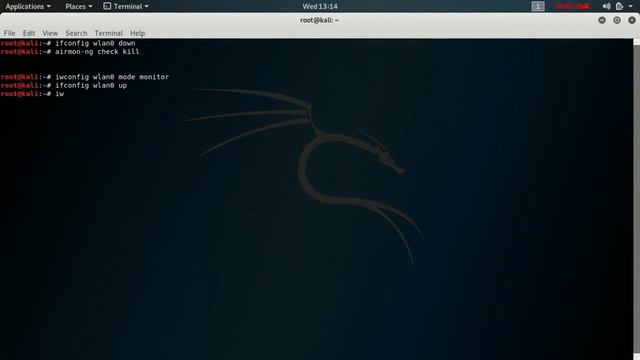Click the 'root@kali: ~' window title

point(320,20)
